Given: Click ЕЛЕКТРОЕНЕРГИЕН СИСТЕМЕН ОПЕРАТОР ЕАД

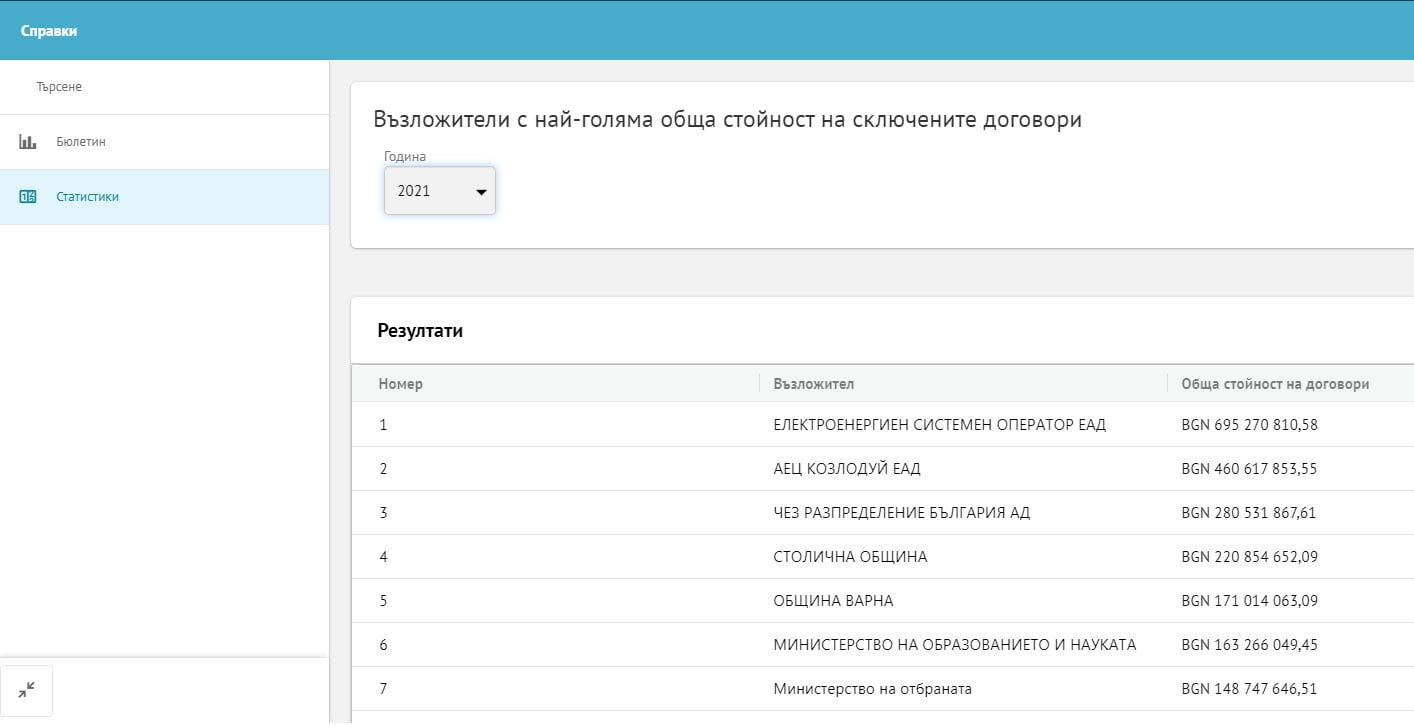Looking at the screenshot, I should 940,425.
